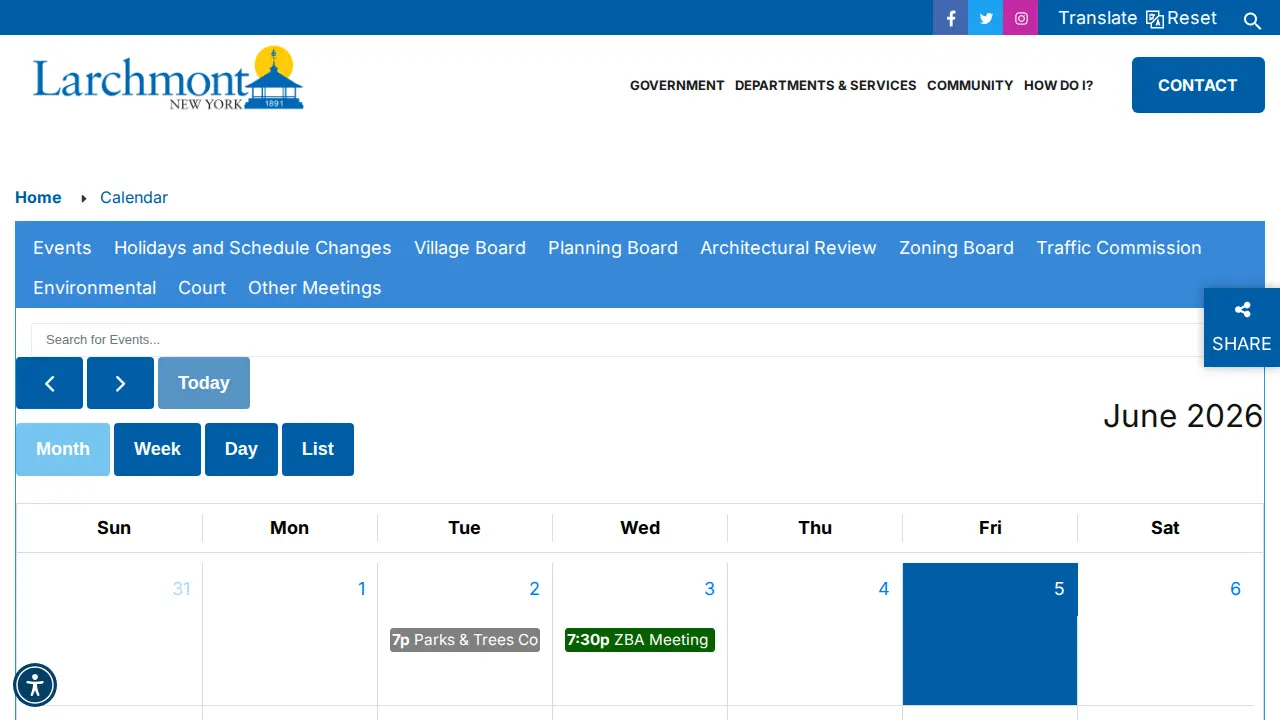1280x720 pixels.
Task: Open the 7:30p ZBA Meeting event
Action: [x=640, y=640]
